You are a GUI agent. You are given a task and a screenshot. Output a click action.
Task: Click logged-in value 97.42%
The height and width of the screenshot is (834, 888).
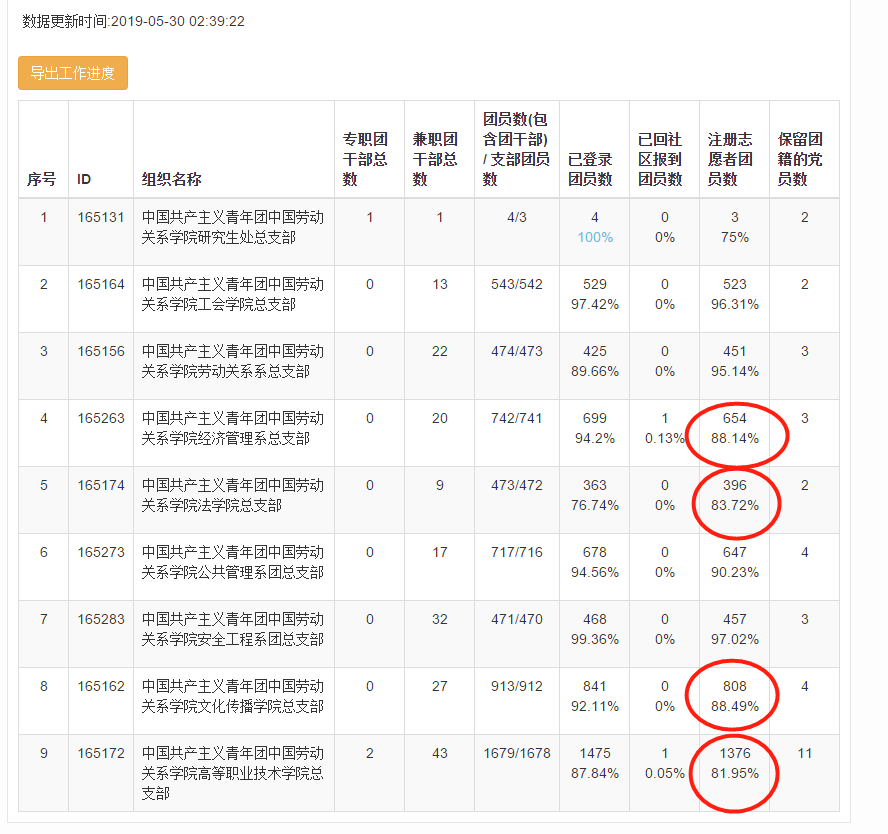coord(595,305)
